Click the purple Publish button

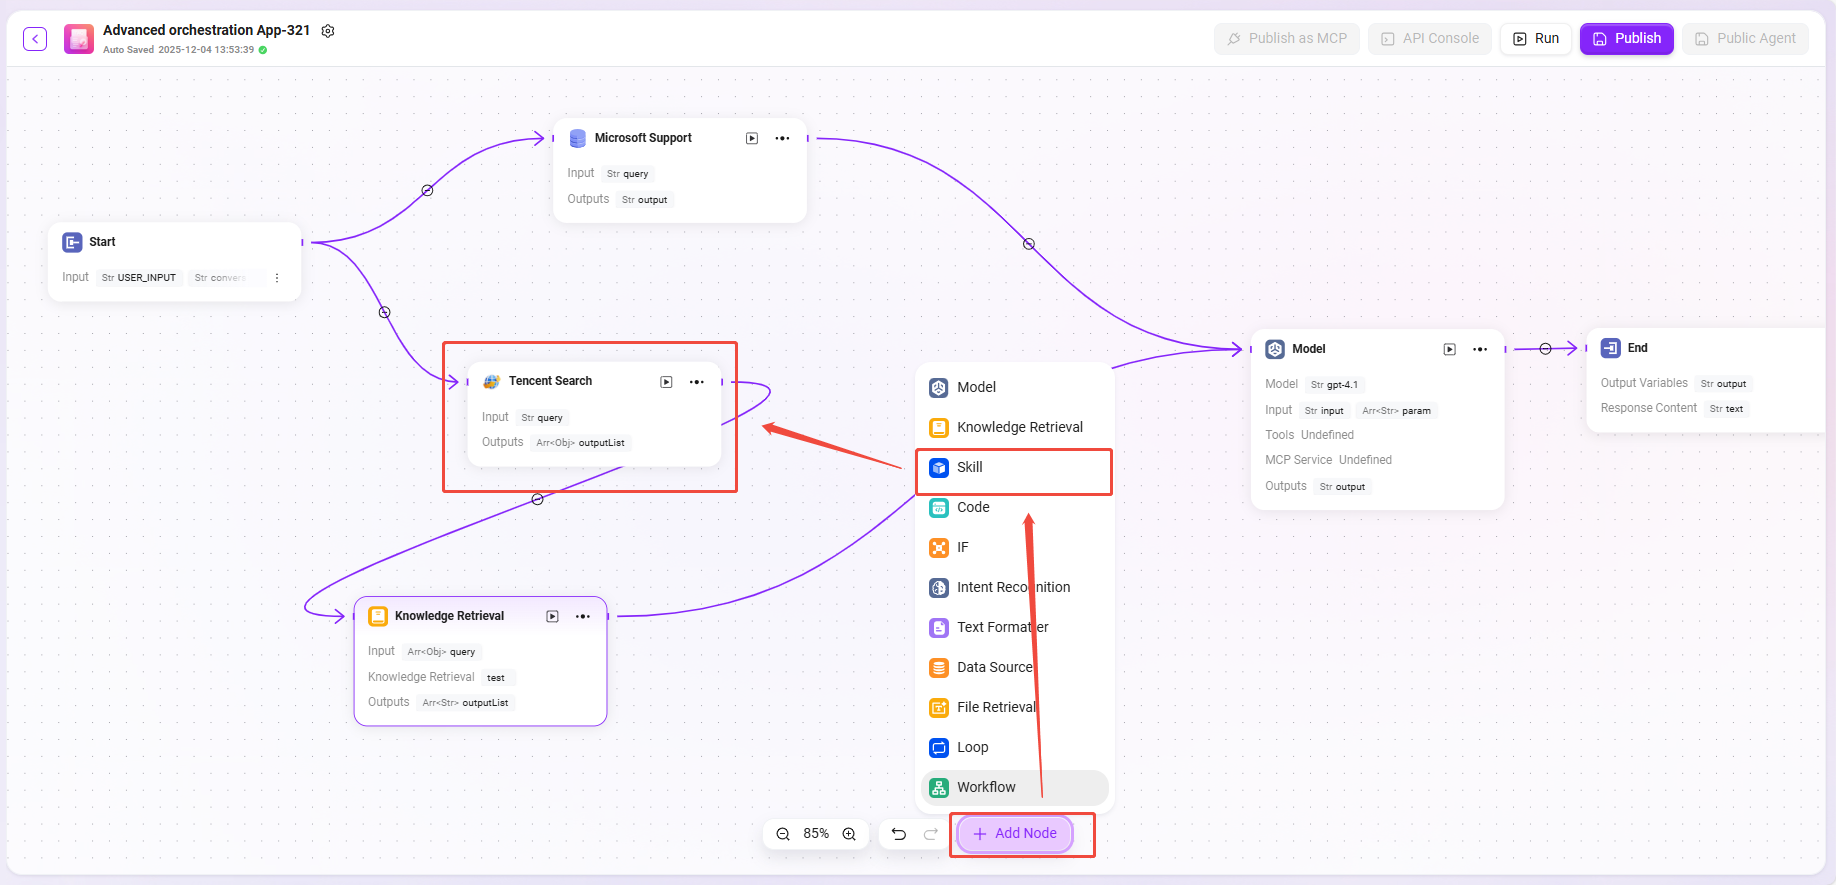(x=1626, y=39)
